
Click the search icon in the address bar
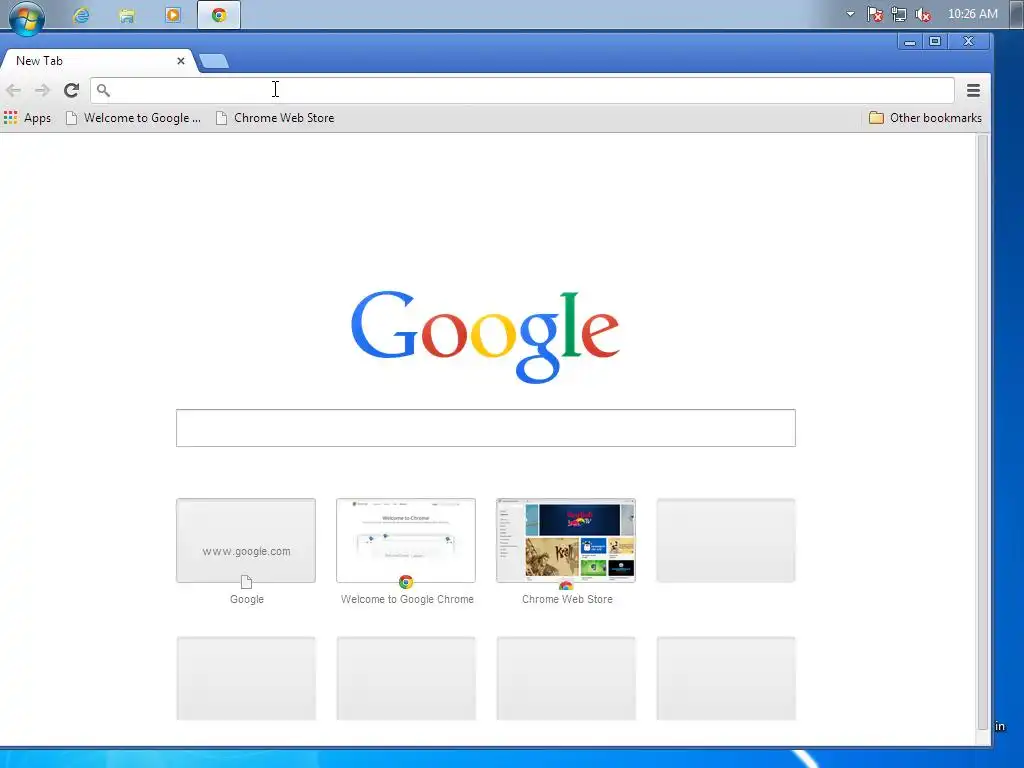[x=103, y=90]
